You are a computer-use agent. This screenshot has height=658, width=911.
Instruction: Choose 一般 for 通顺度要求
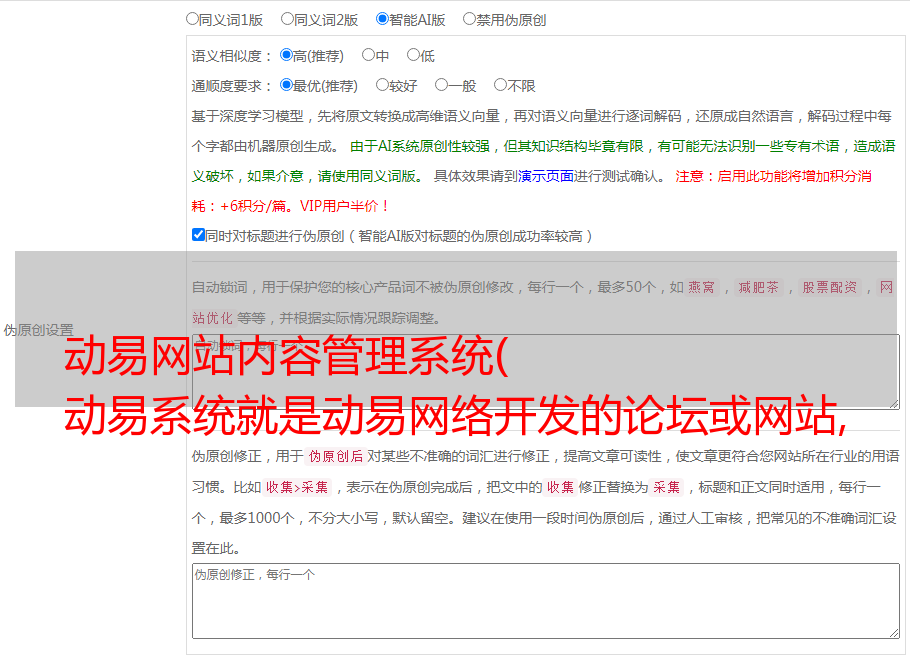click(441, 85)
